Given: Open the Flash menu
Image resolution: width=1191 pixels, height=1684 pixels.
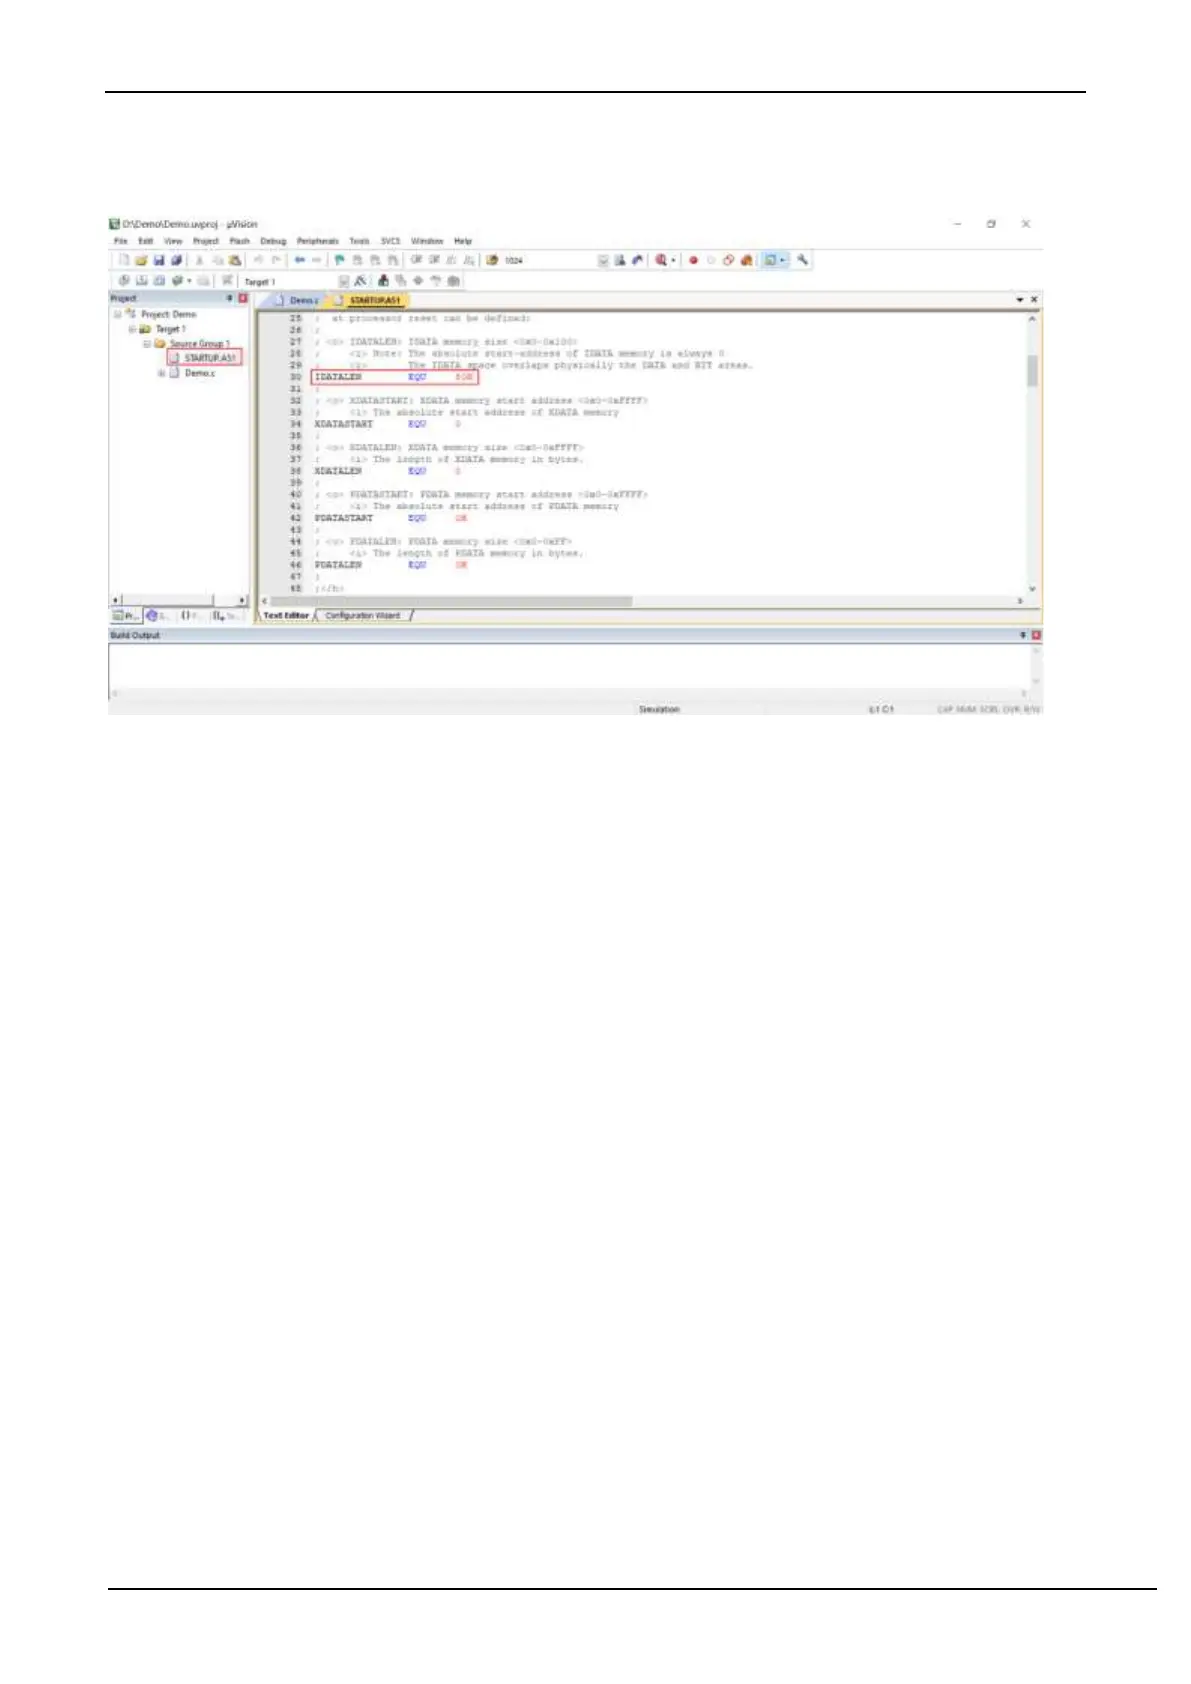Looking at the screenshot, I should tap(240, 241).
